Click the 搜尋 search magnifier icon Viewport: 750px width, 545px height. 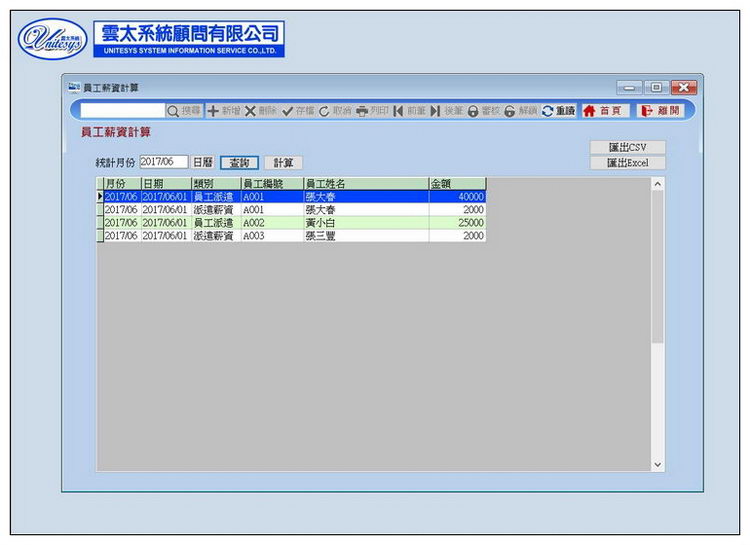pos(173,111)
